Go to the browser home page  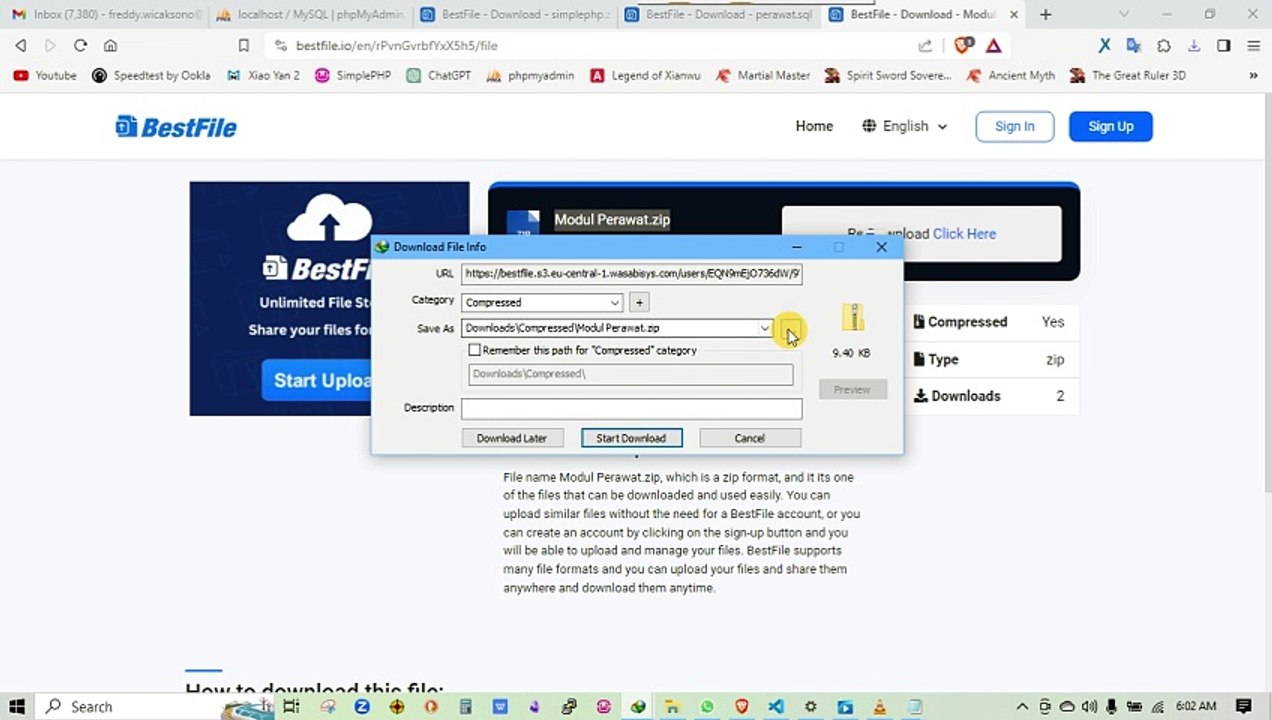(110, 45)
